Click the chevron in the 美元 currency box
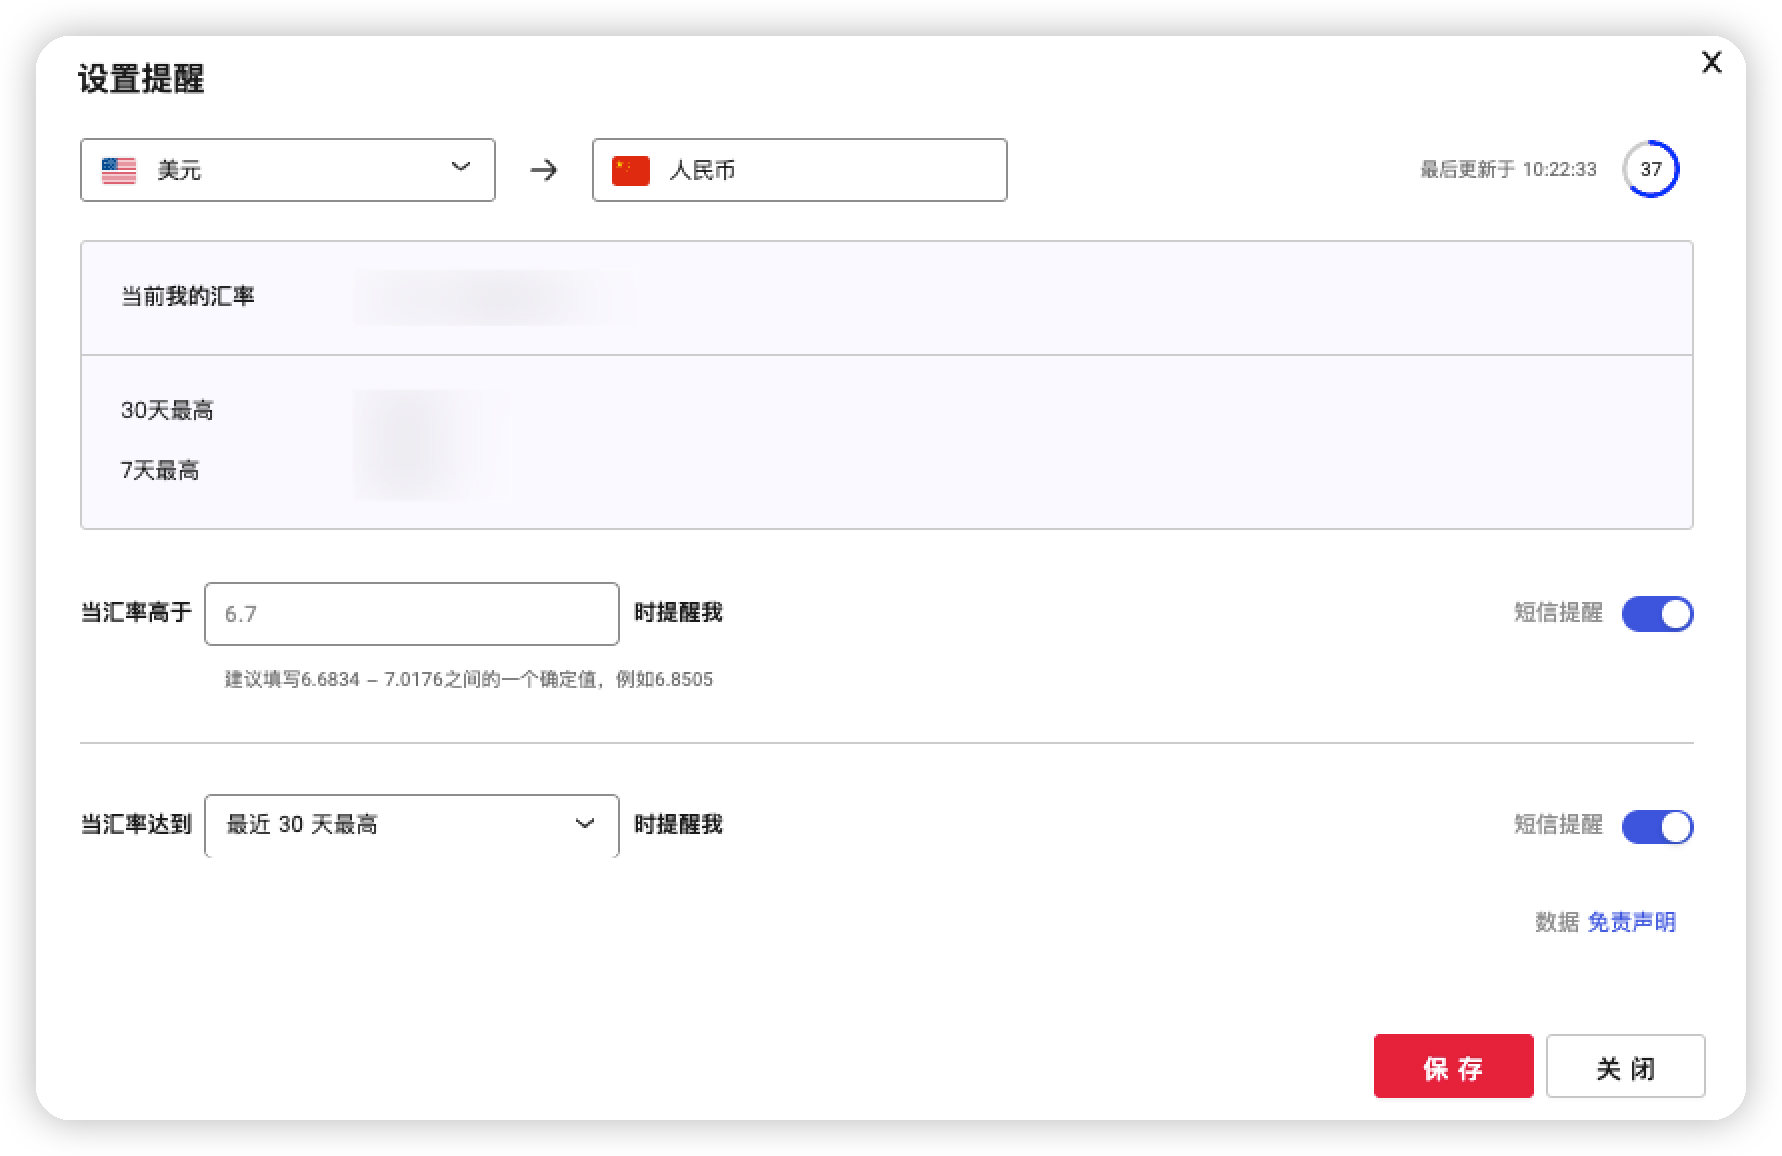This screenshot has height=1156, width=1782. pos(460,167)
